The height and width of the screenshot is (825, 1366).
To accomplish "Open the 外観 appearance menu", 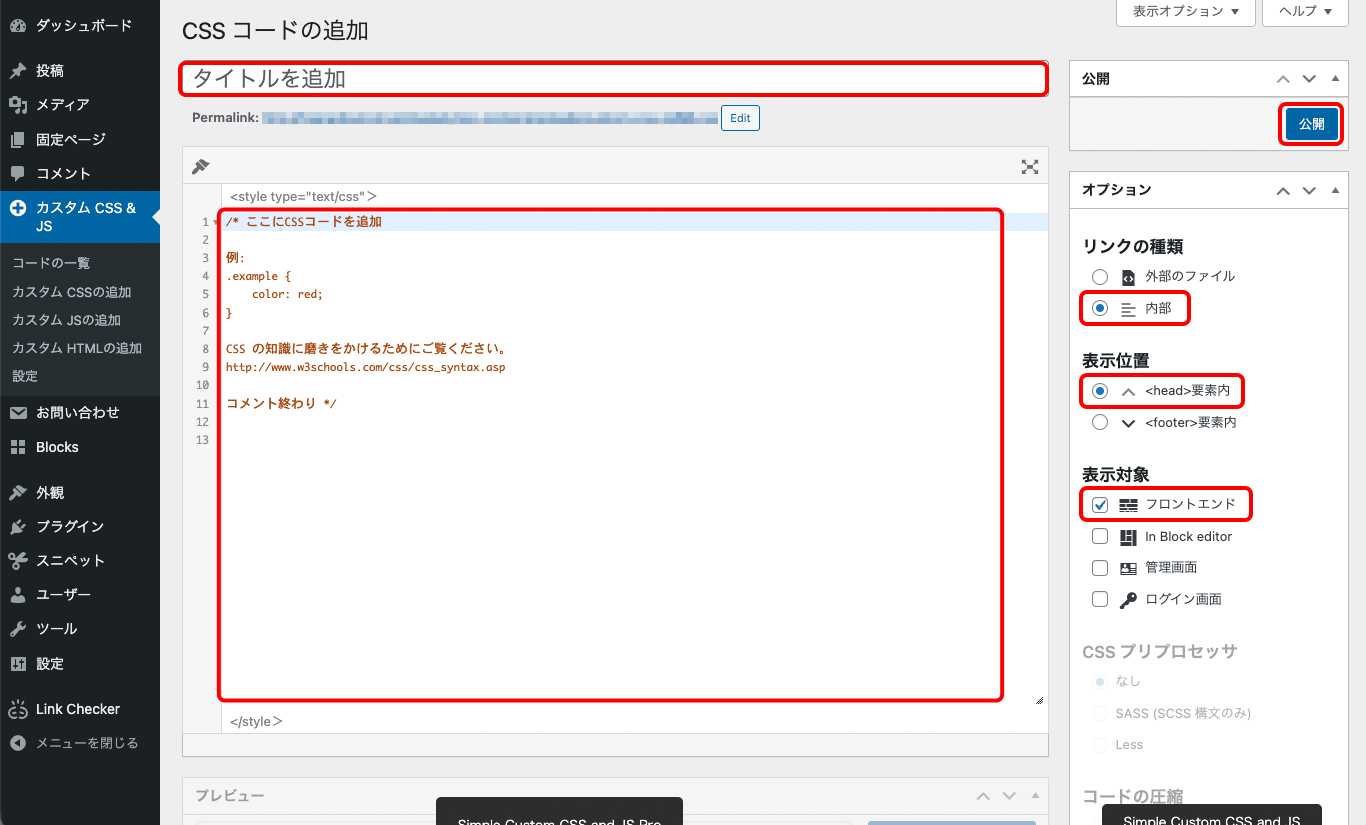I will 50,493.
